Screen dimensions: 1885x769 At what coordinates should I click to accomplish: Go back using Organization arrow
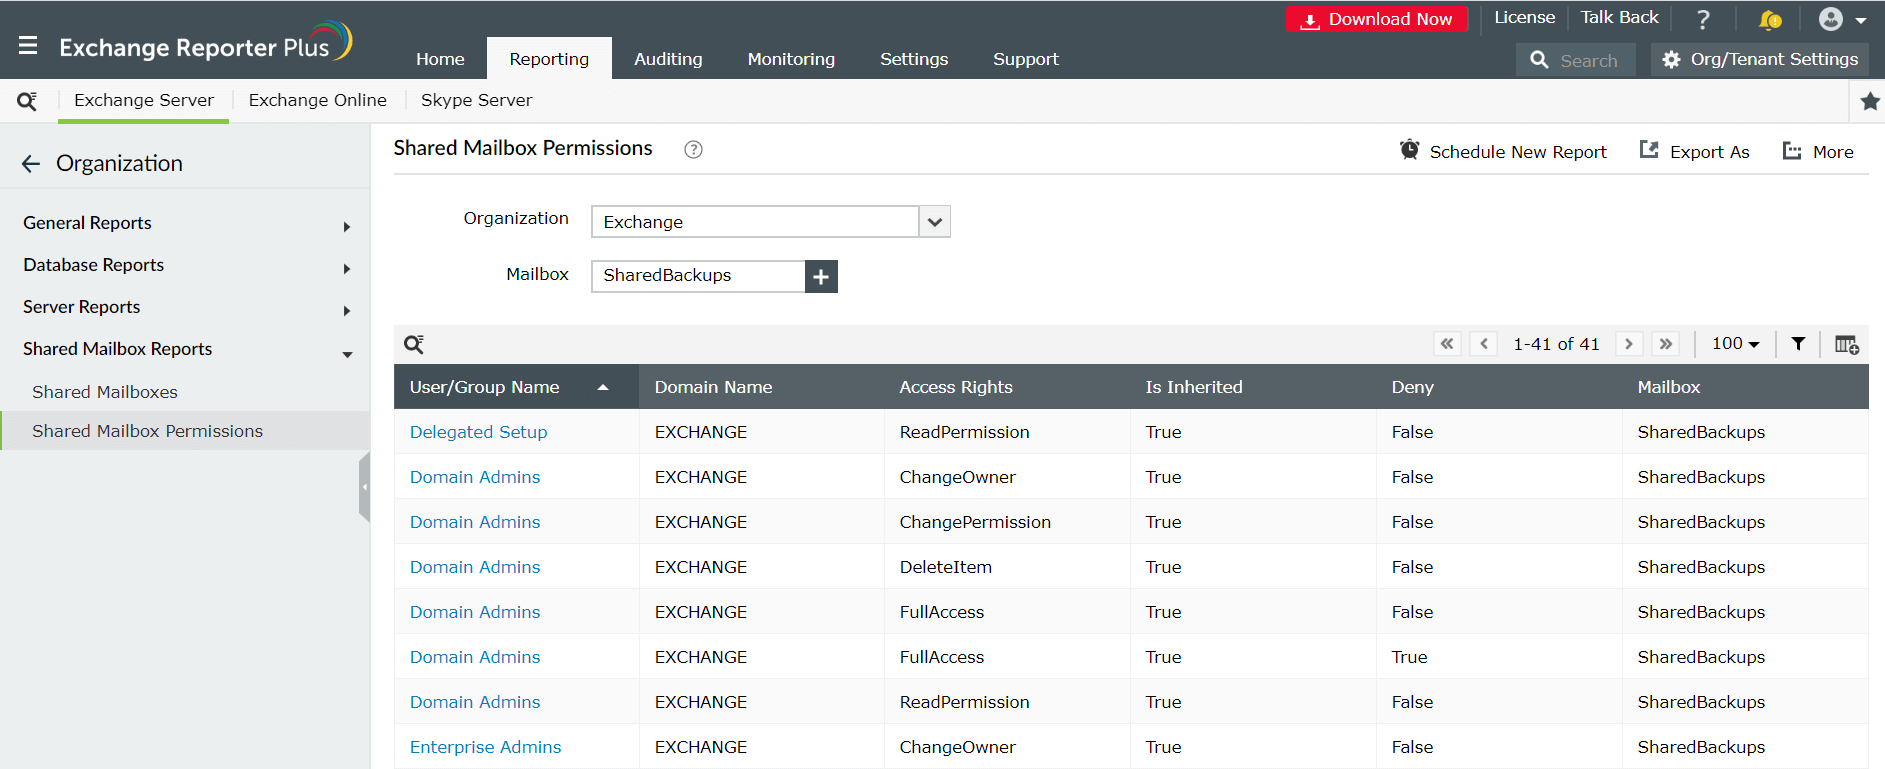[31, 164]
